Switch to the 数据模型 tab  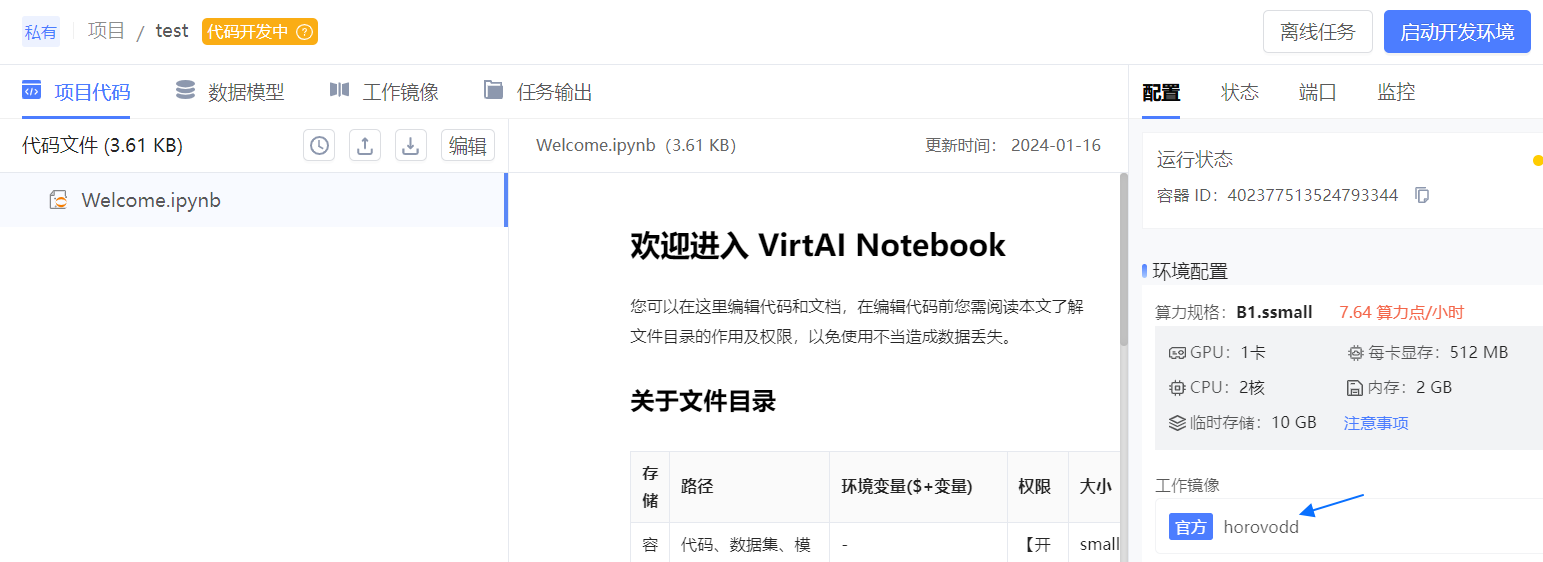230,92
